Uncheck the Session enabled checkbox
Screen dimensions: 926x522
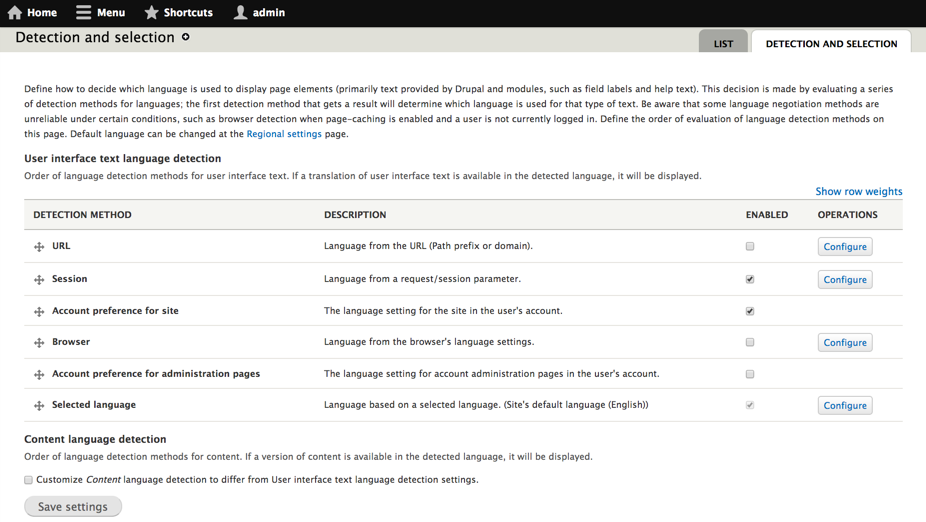click(750, 279)
